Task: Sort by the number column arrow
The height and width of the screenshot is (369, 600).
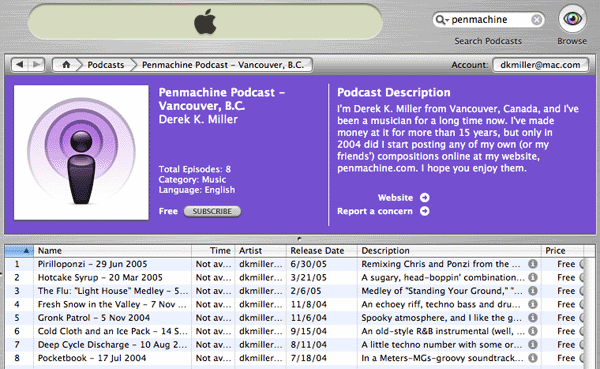Action: [x=19, y=251]
